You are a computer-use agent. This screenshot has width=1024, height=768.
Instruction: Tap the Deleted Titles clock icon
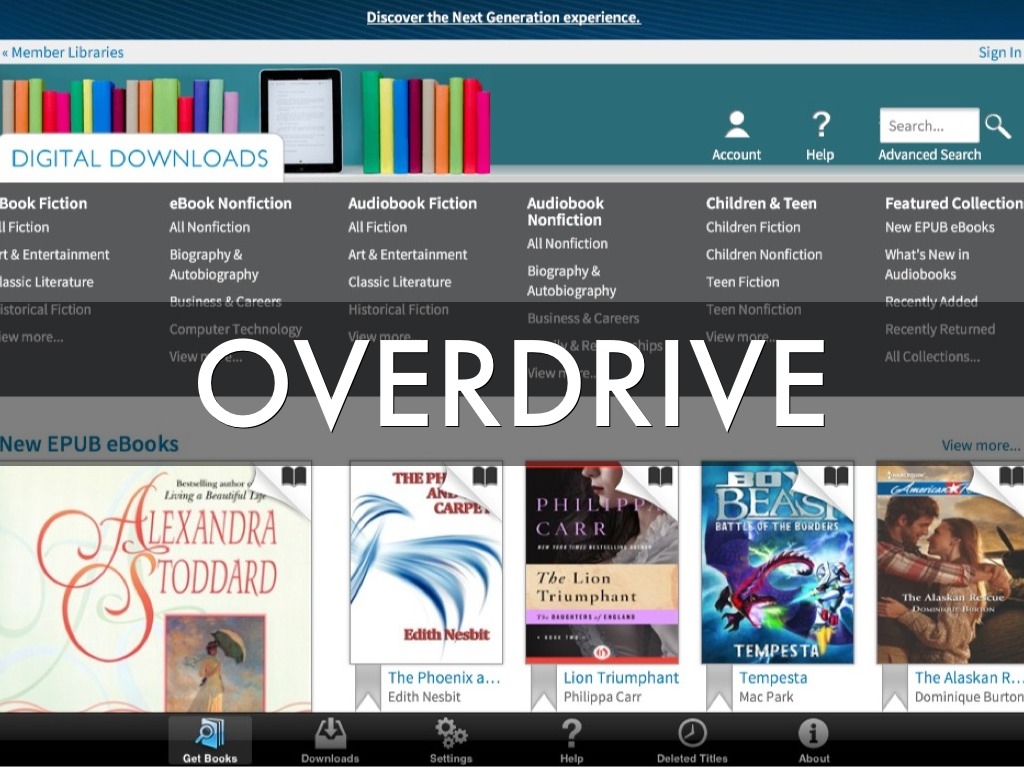(x=692, y=734)
